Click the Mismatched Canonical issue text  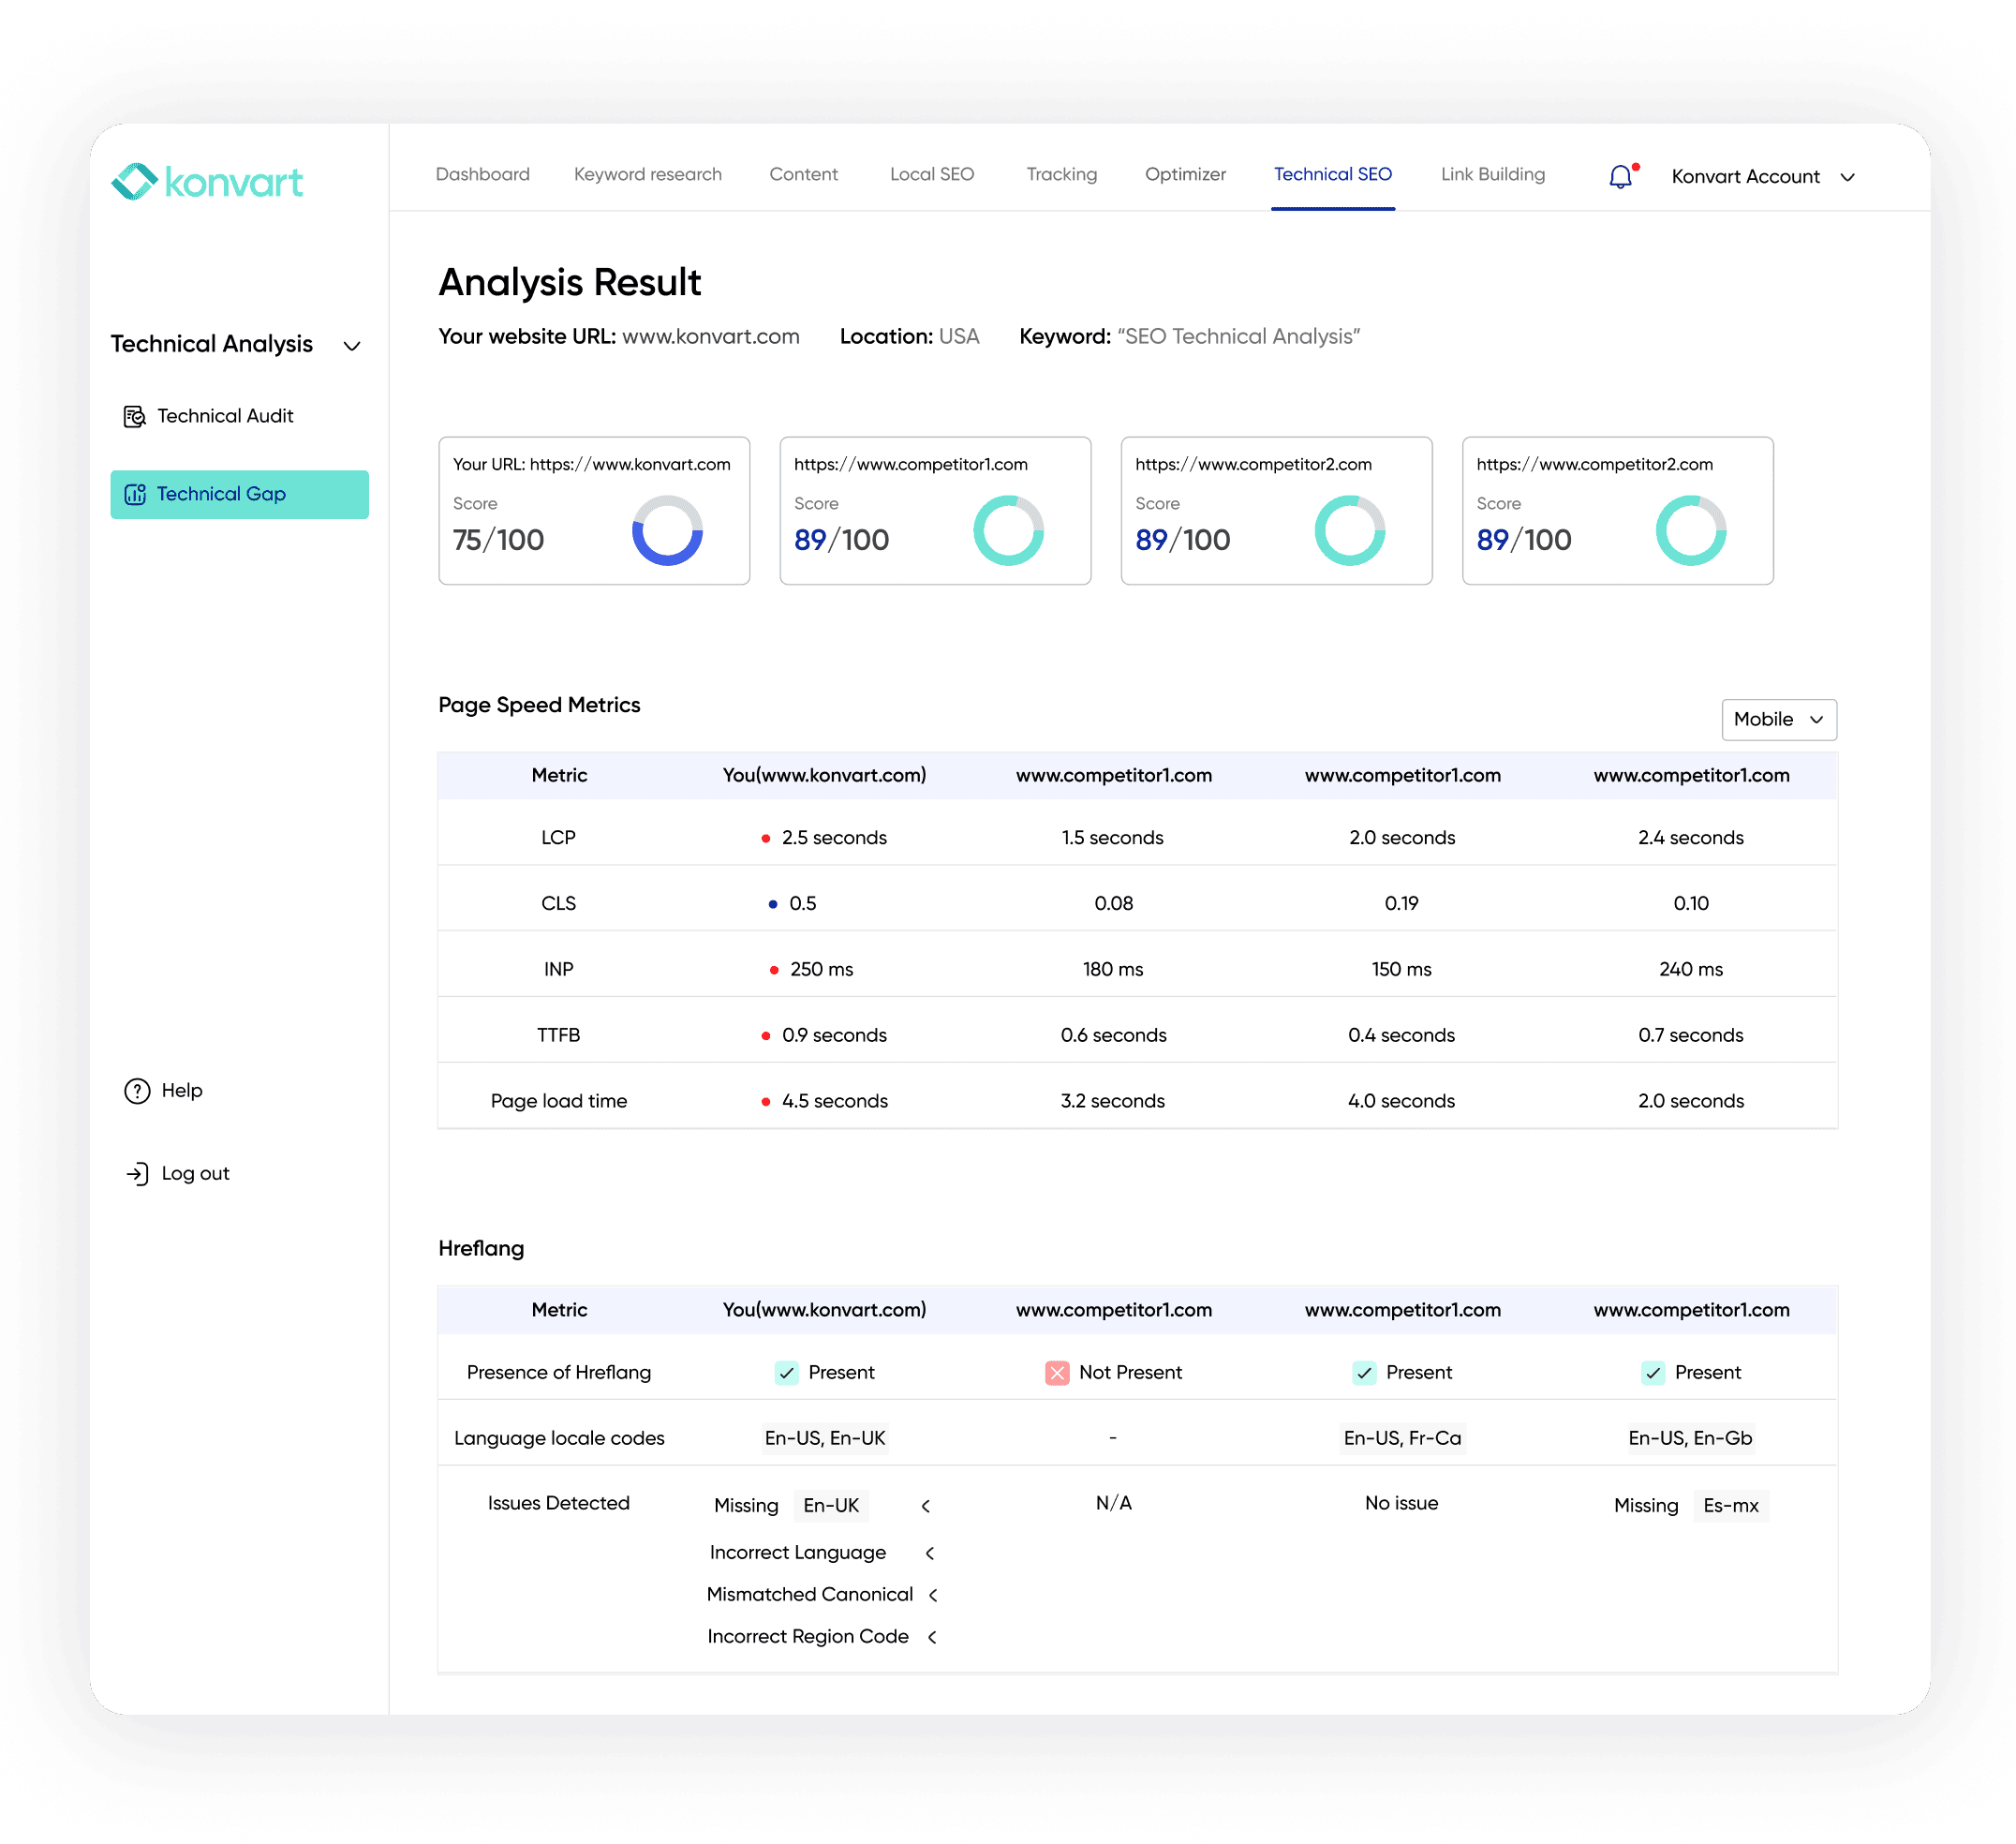(809, 1595)
